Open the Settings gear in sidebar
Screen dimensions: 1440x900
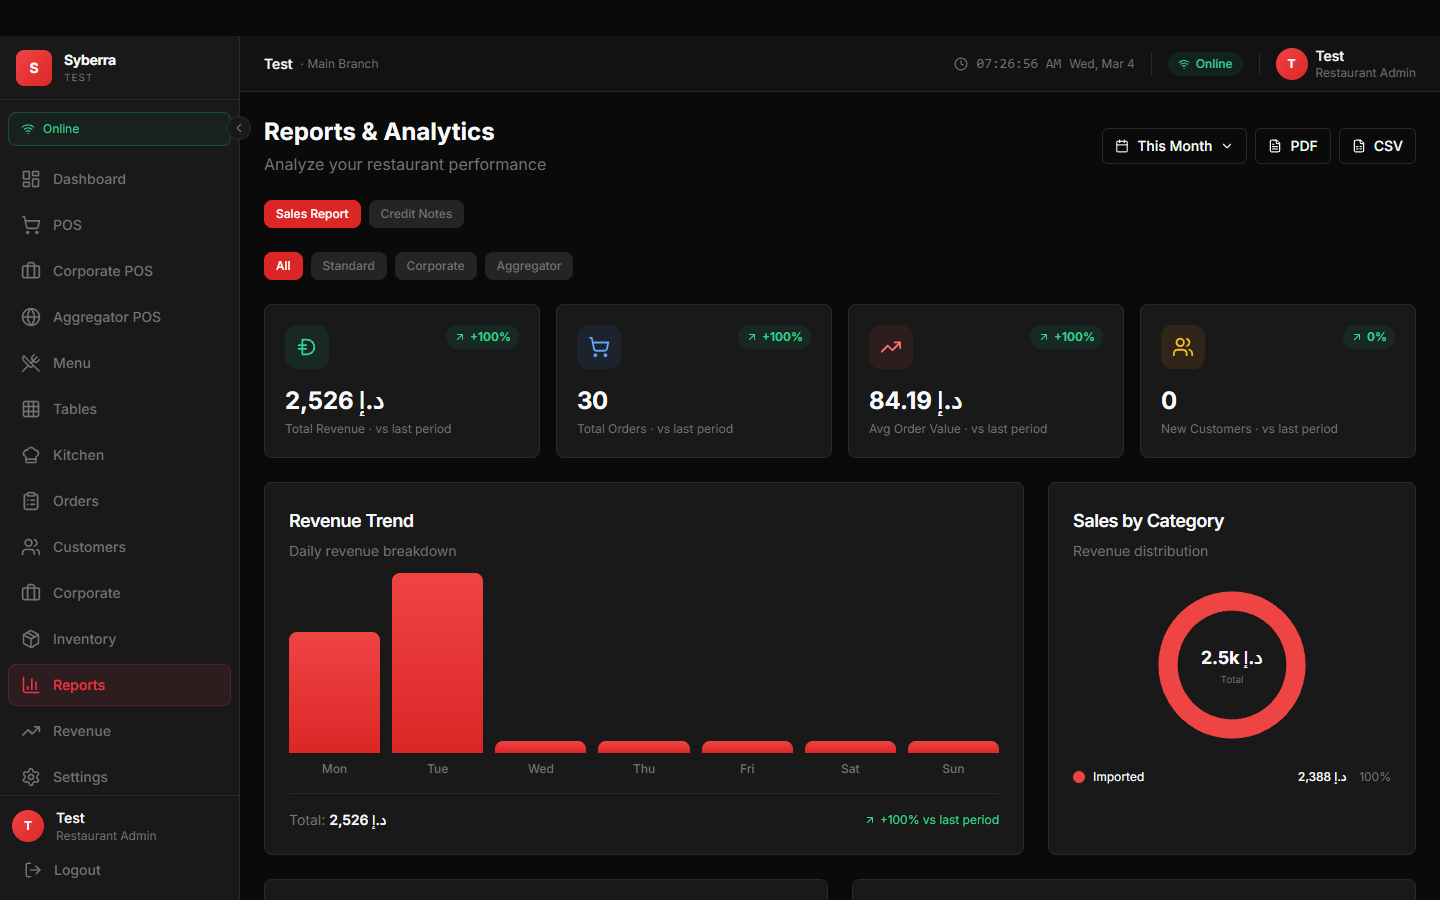pyautogui.click(x=31, y=777)
